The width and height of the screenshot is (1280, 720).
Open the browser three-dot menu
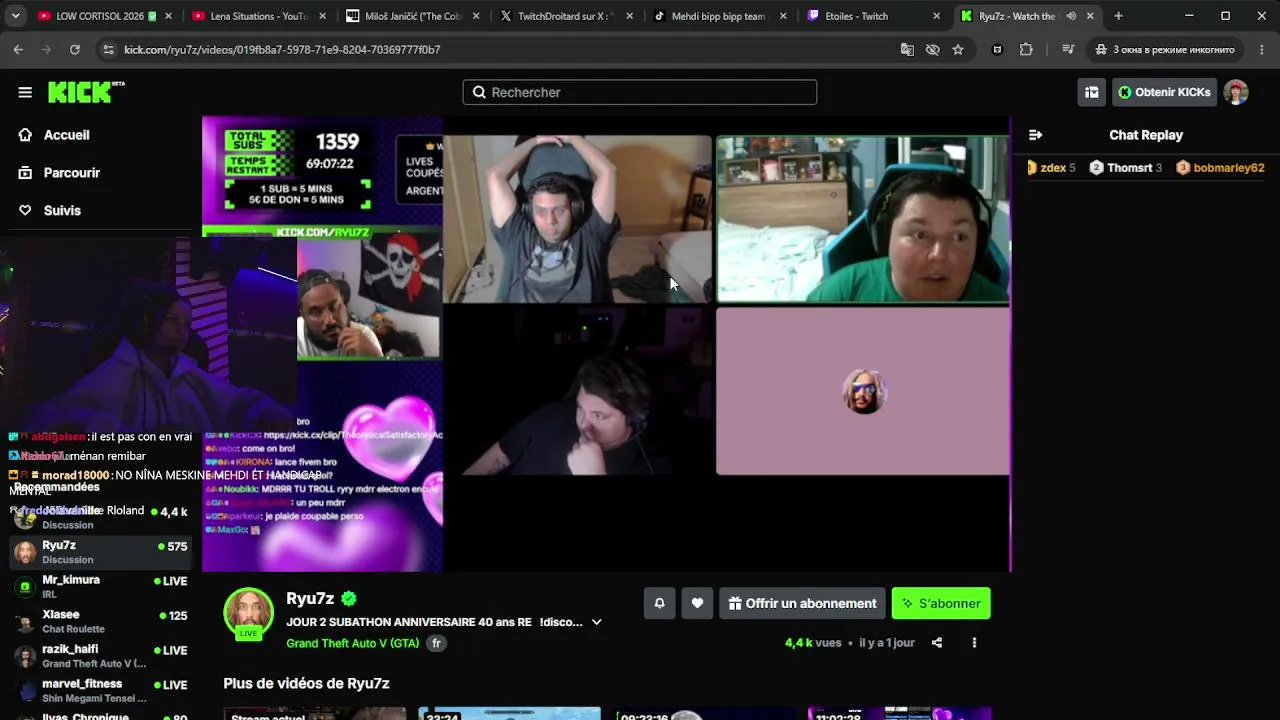point(1262,49)
